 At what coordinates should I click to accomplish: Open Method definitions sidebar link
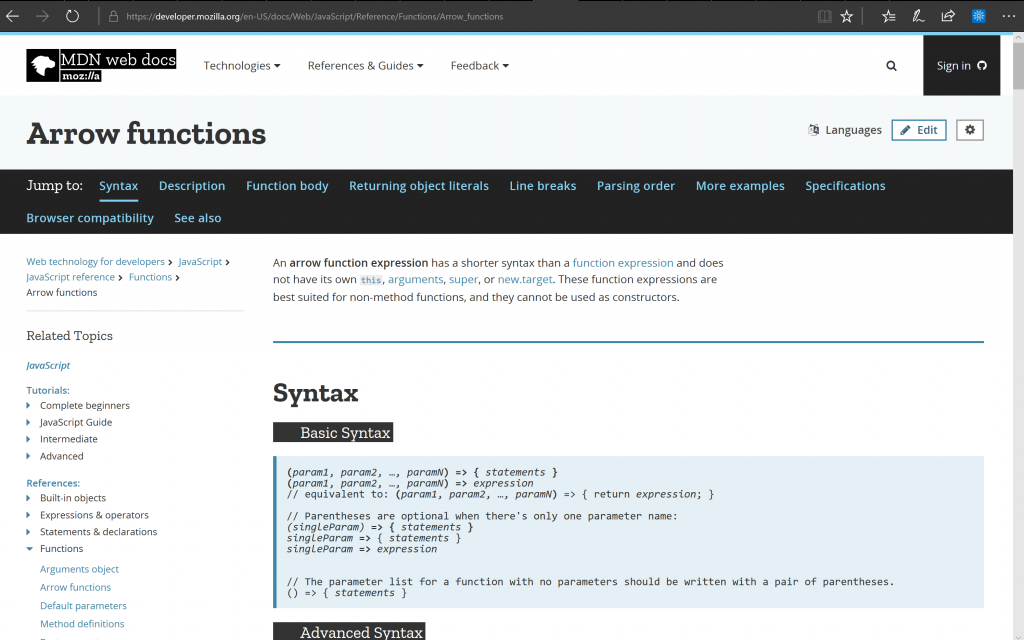tap(82, 624)
